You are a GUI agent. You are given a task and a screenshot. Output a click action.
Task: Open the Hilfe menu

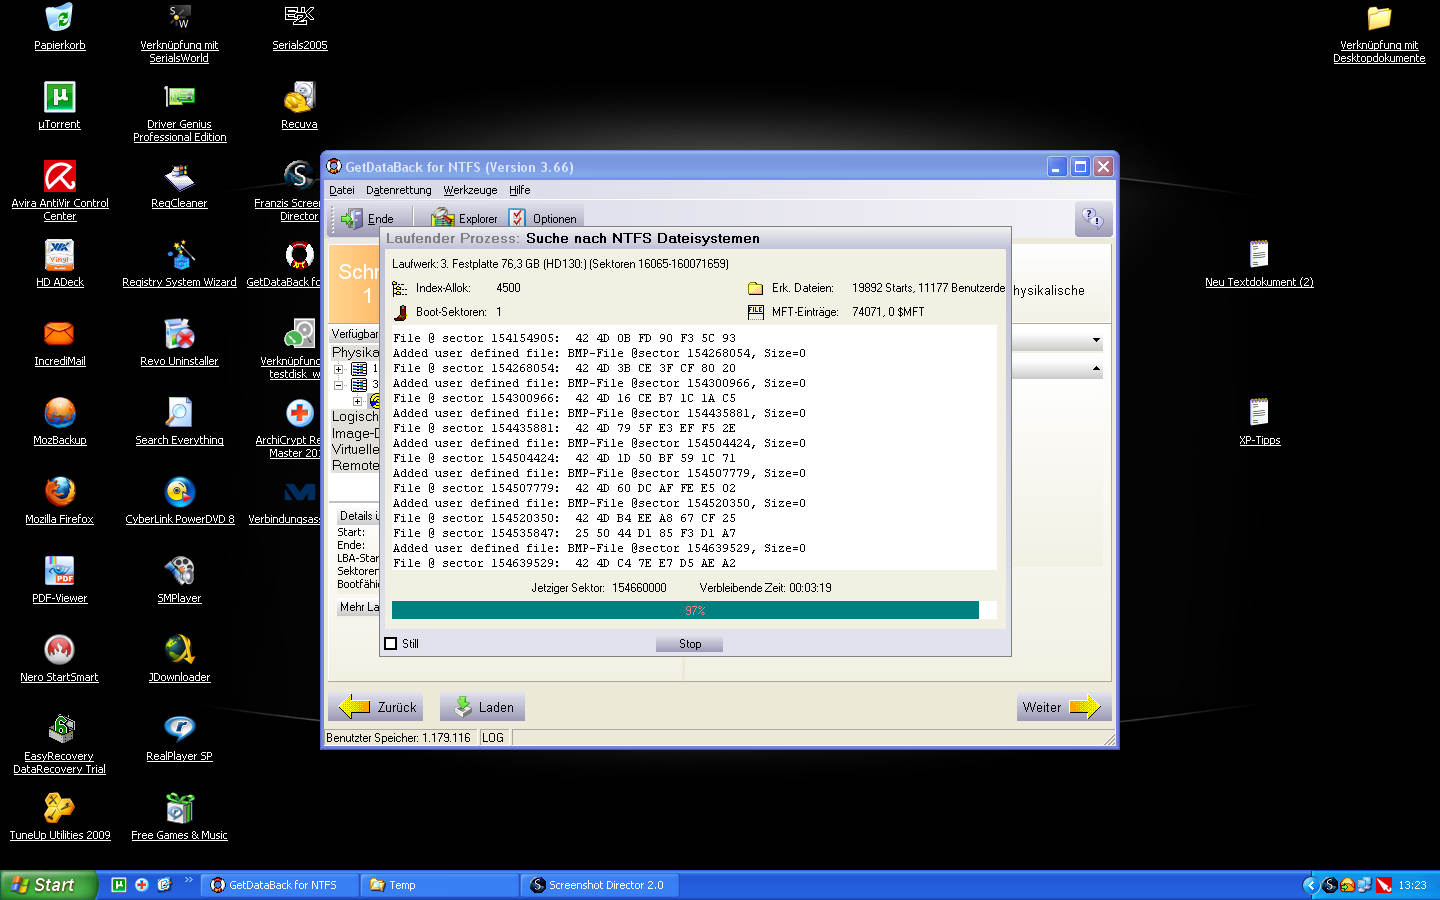point(520,190)
